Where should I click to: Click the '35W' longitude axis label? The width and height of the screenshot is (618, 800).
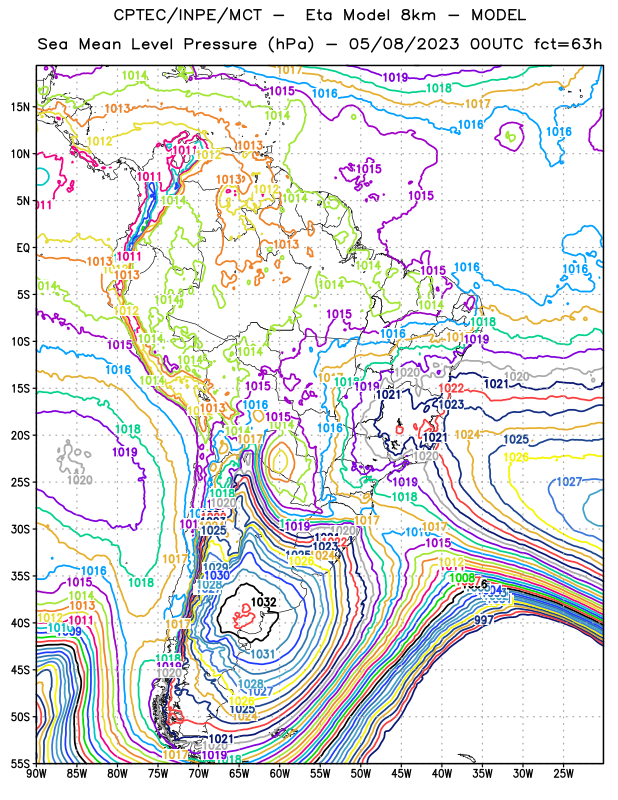pos(483,774)
